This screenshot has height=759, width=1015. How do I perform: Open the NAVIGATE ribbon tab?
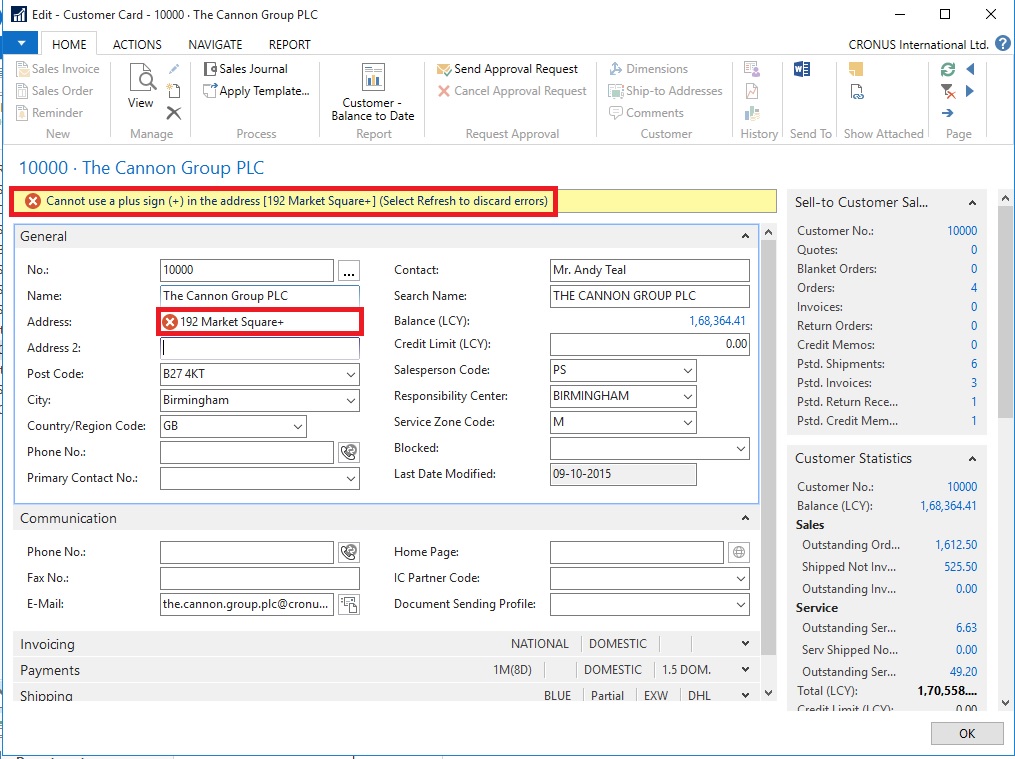pos(215,45)
